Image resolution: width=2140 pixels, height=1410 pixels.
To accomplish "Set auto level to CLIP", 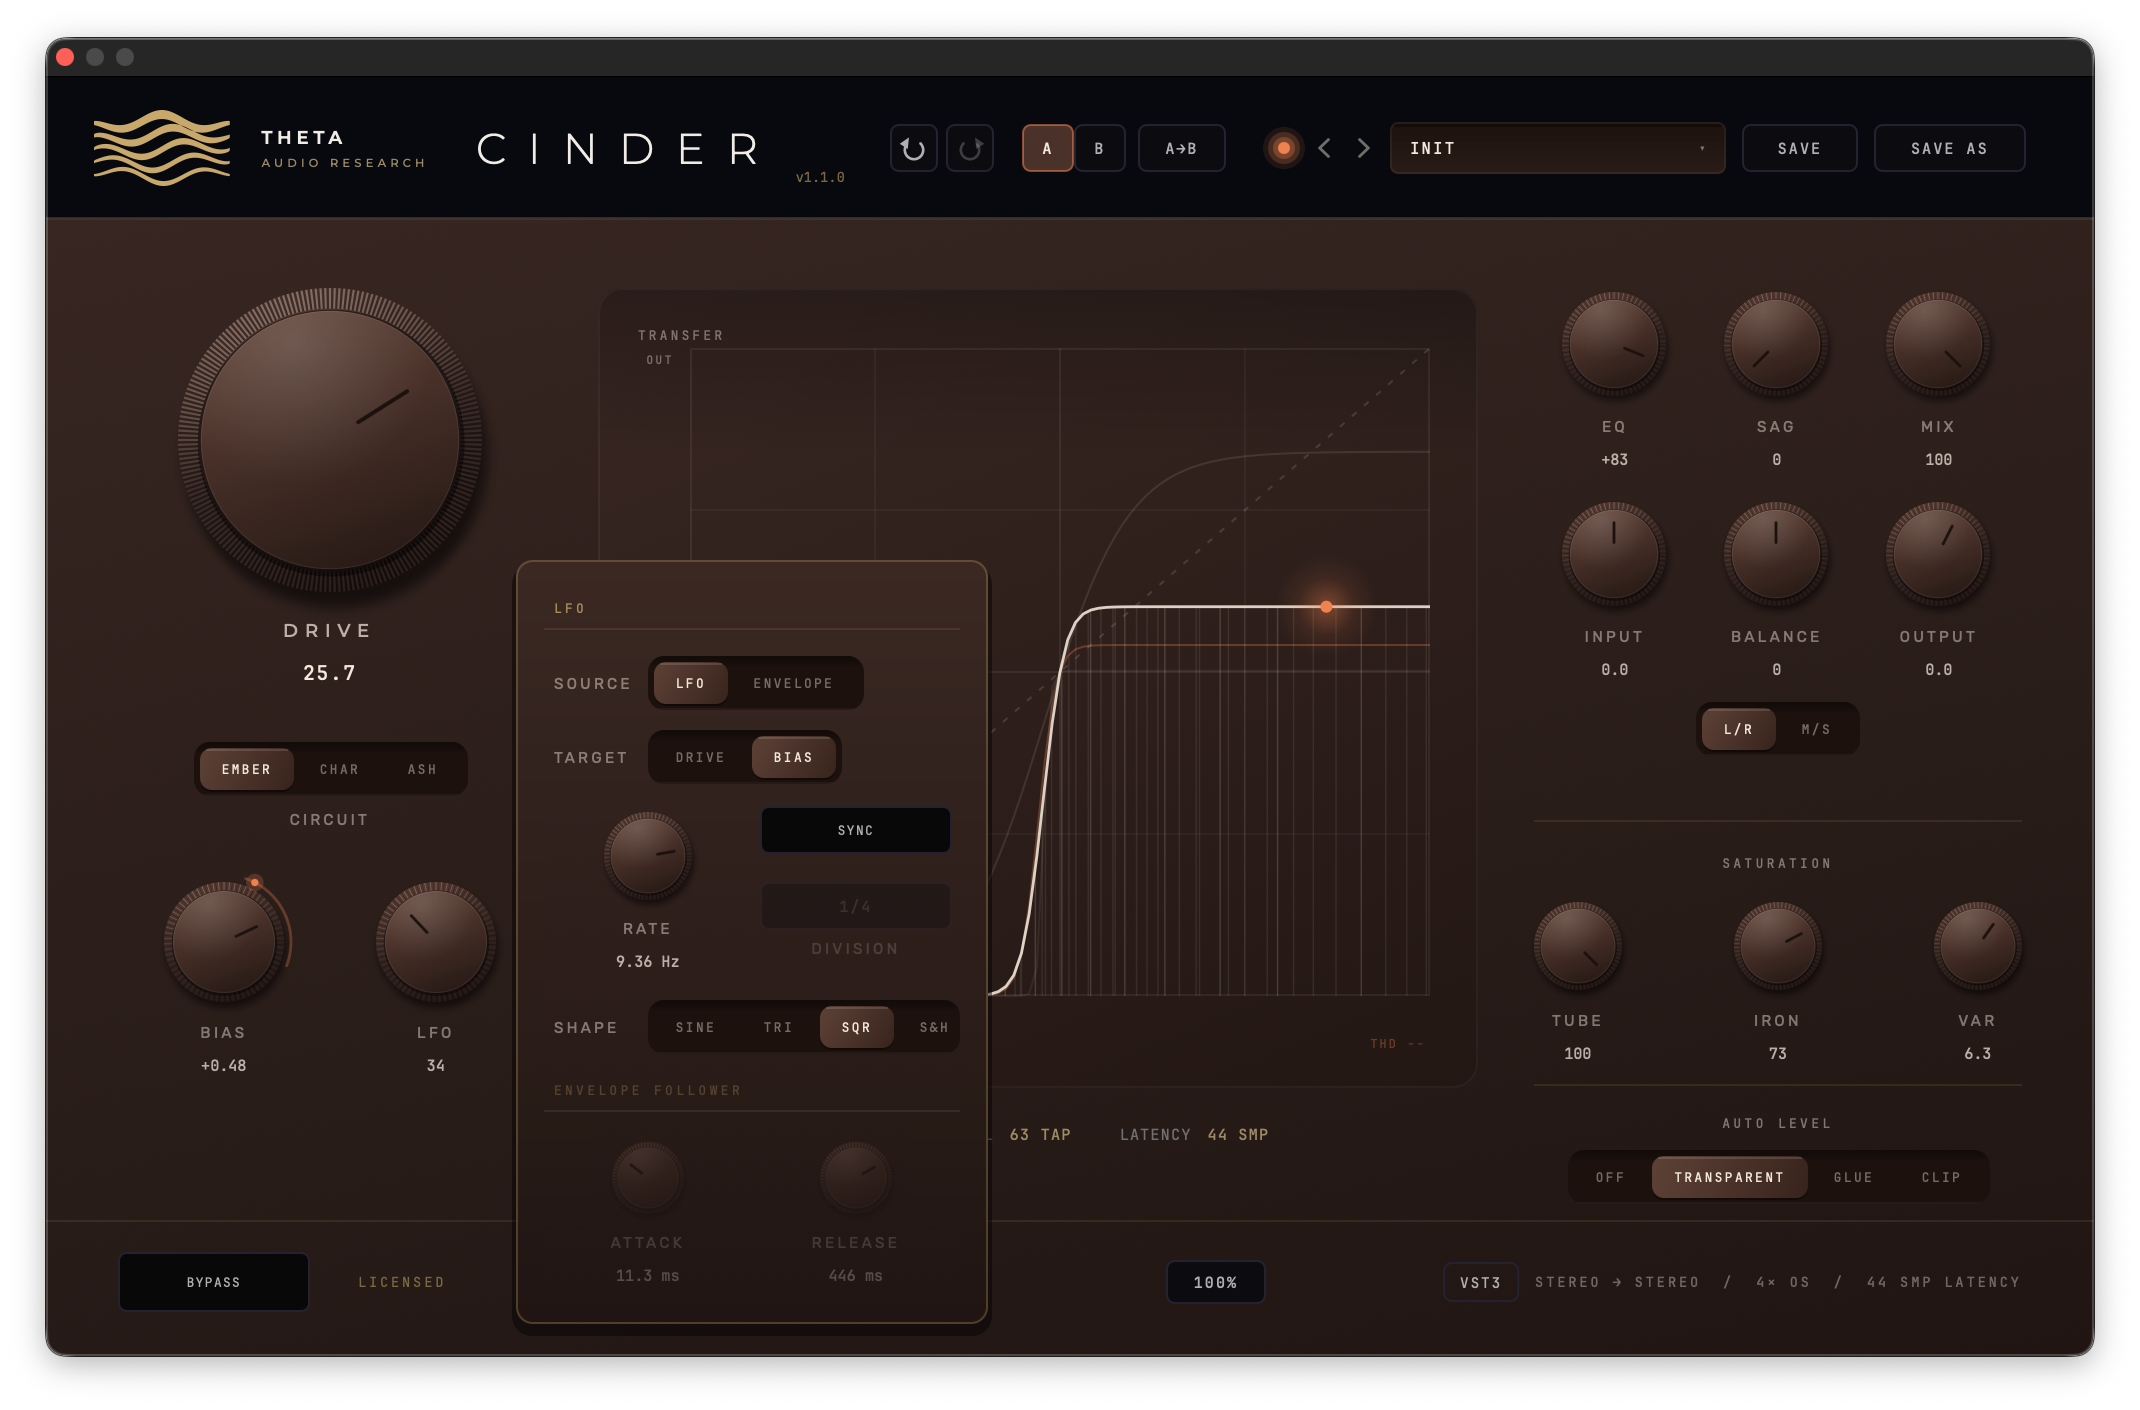I will coord(1941,1177).
